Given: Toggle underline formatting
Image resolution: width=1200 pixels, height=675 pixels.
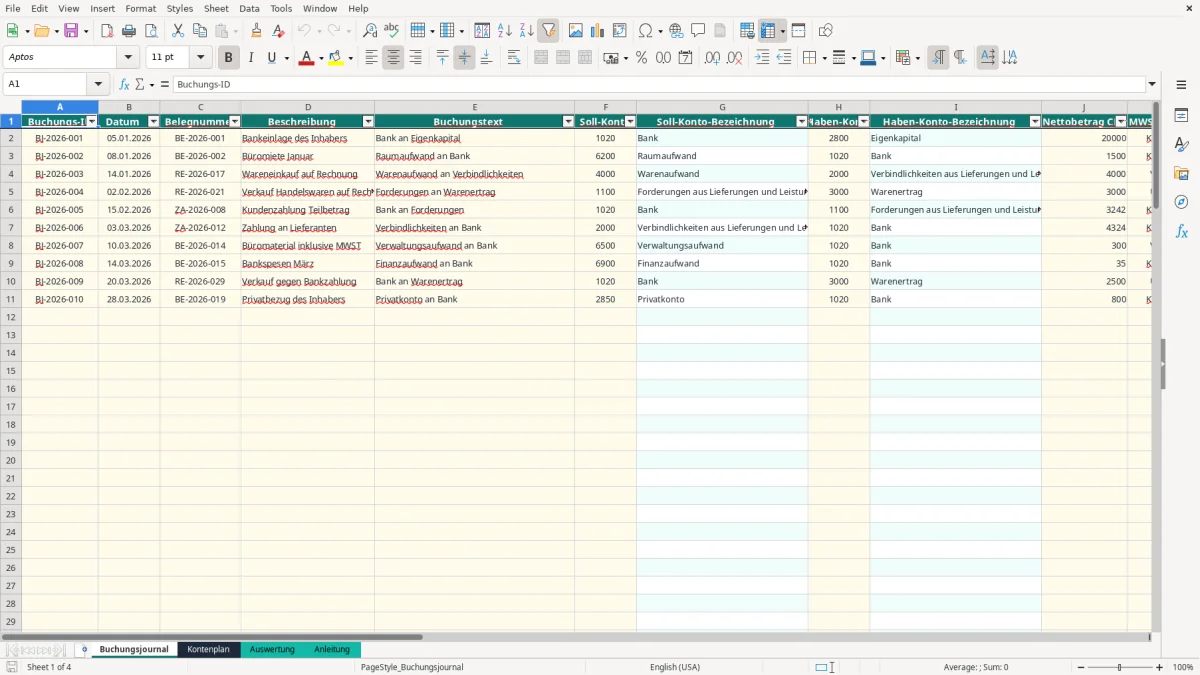Looking at the screenshot, I should coord(272,58).
